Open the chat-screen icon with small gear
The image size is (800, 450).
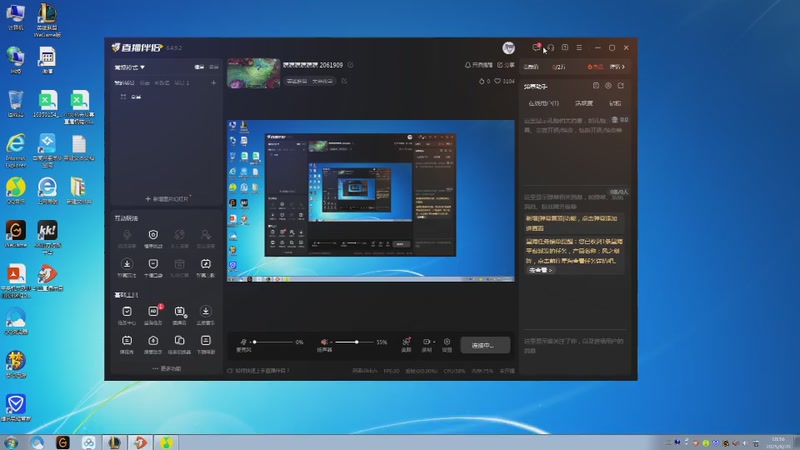tap(180, 314)
